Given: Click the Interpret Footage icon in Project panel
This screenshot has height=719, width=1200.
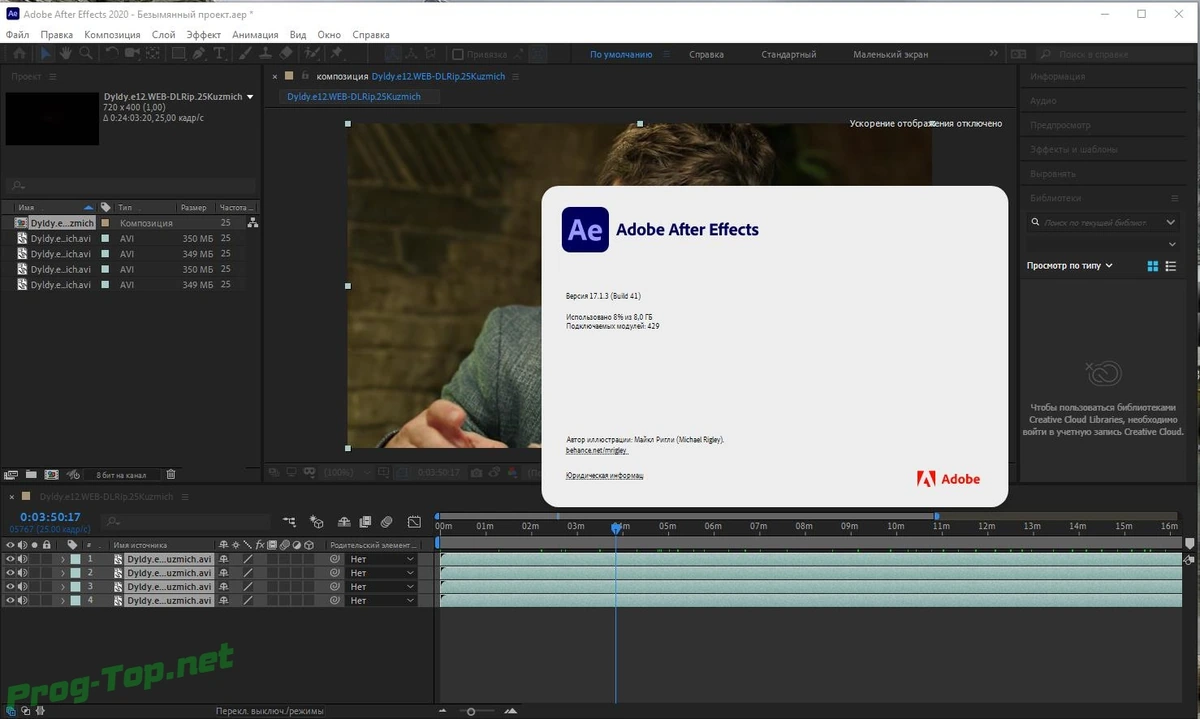Looking at the screenshot, I should click(x=11, y=475).
